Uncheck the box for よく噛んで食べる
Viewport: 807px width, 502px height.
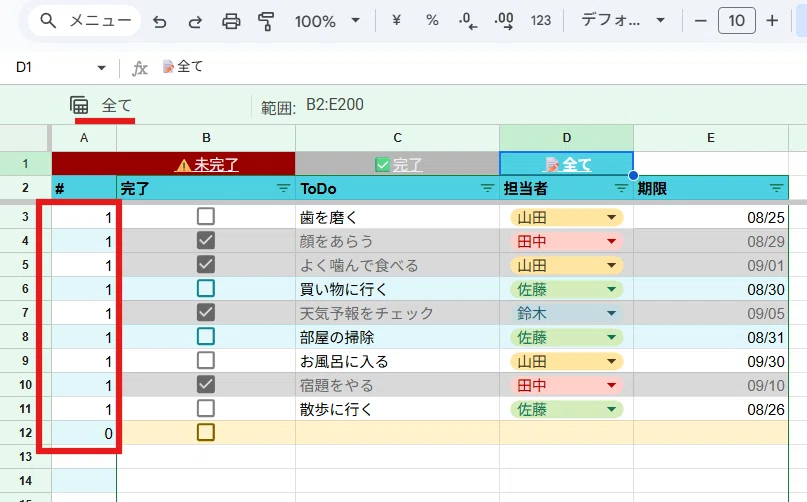(x=206, y=265)
